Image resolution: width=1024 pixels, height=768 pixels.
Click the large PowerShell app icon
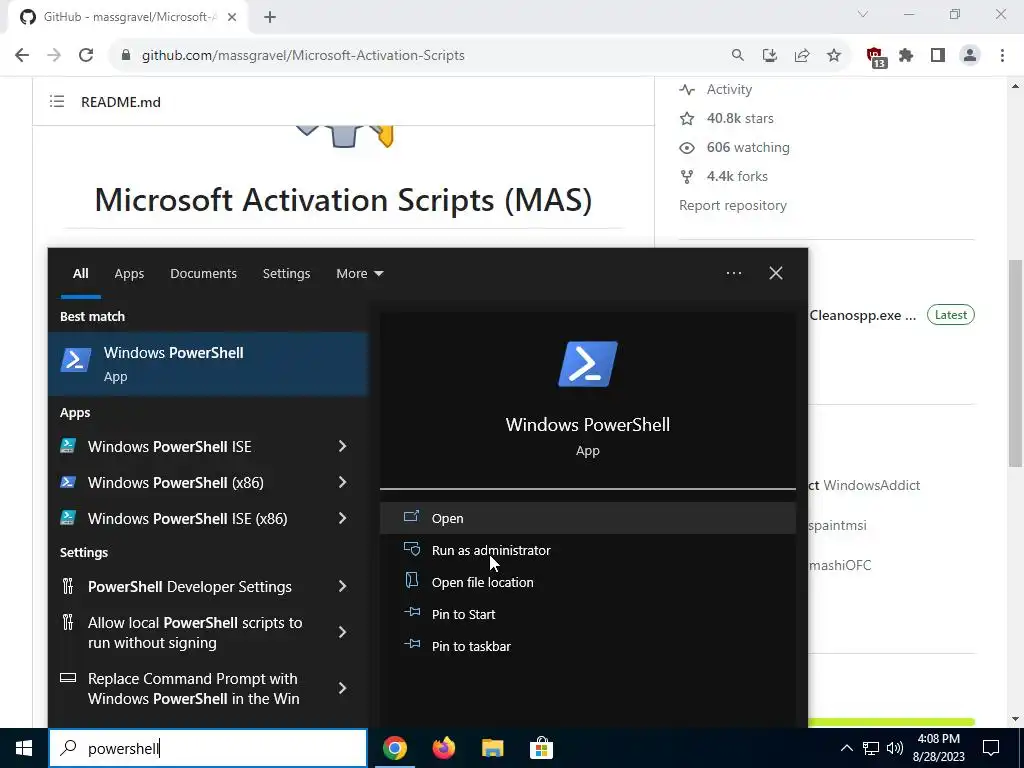point(588,364)
